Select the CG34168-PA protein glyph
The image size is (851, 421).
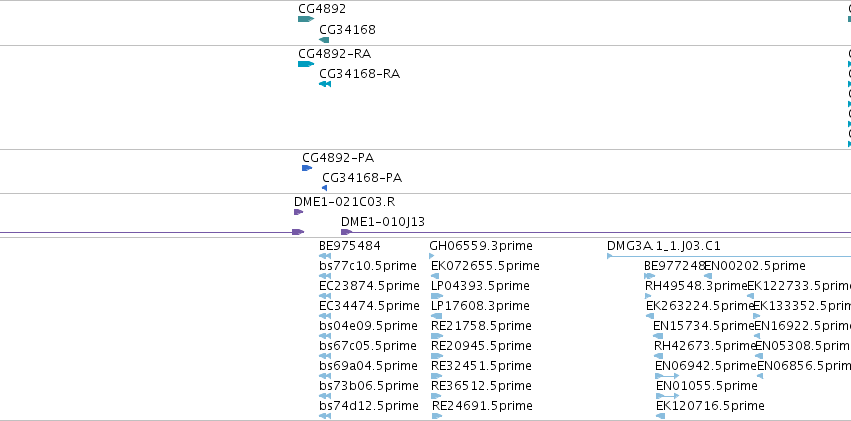coord(325,188)
